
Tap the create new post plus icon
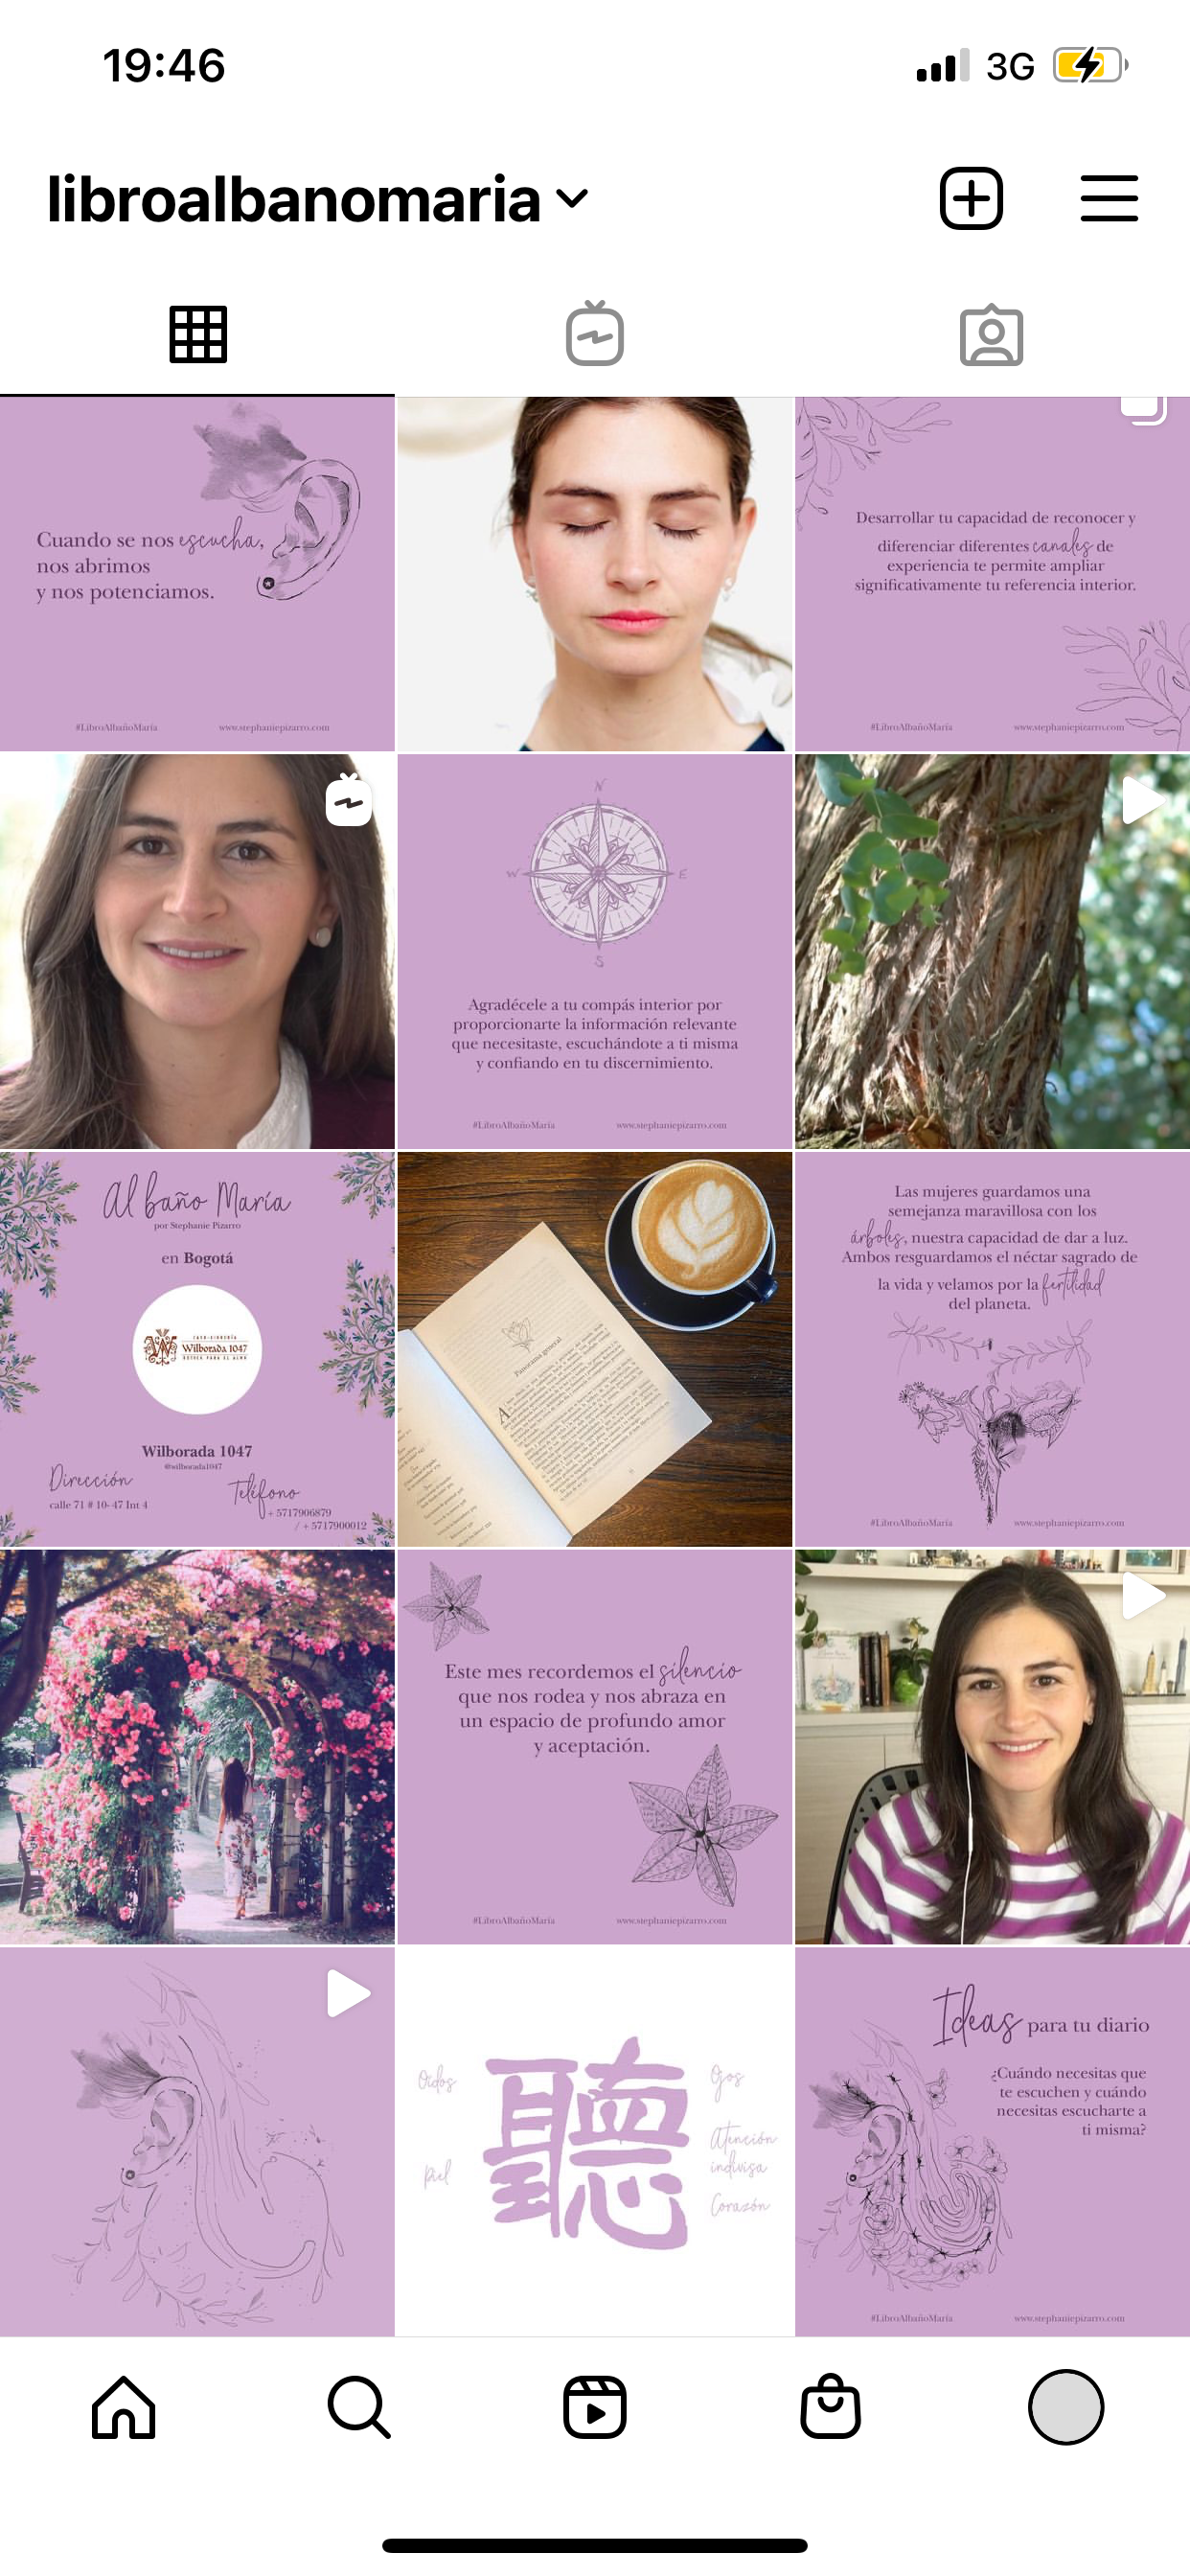pos(971,198)
